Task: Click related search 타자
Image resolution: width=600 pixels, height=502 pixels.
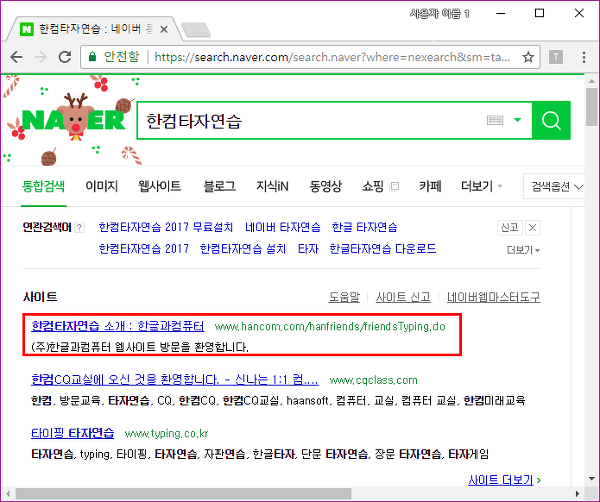Action: tap(308, 249)
